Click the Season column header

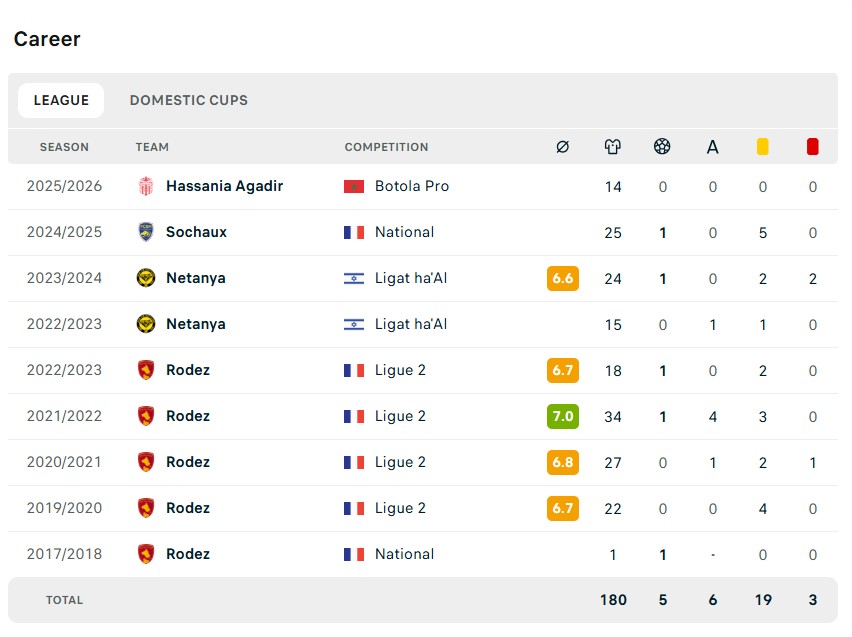point(64,147)
